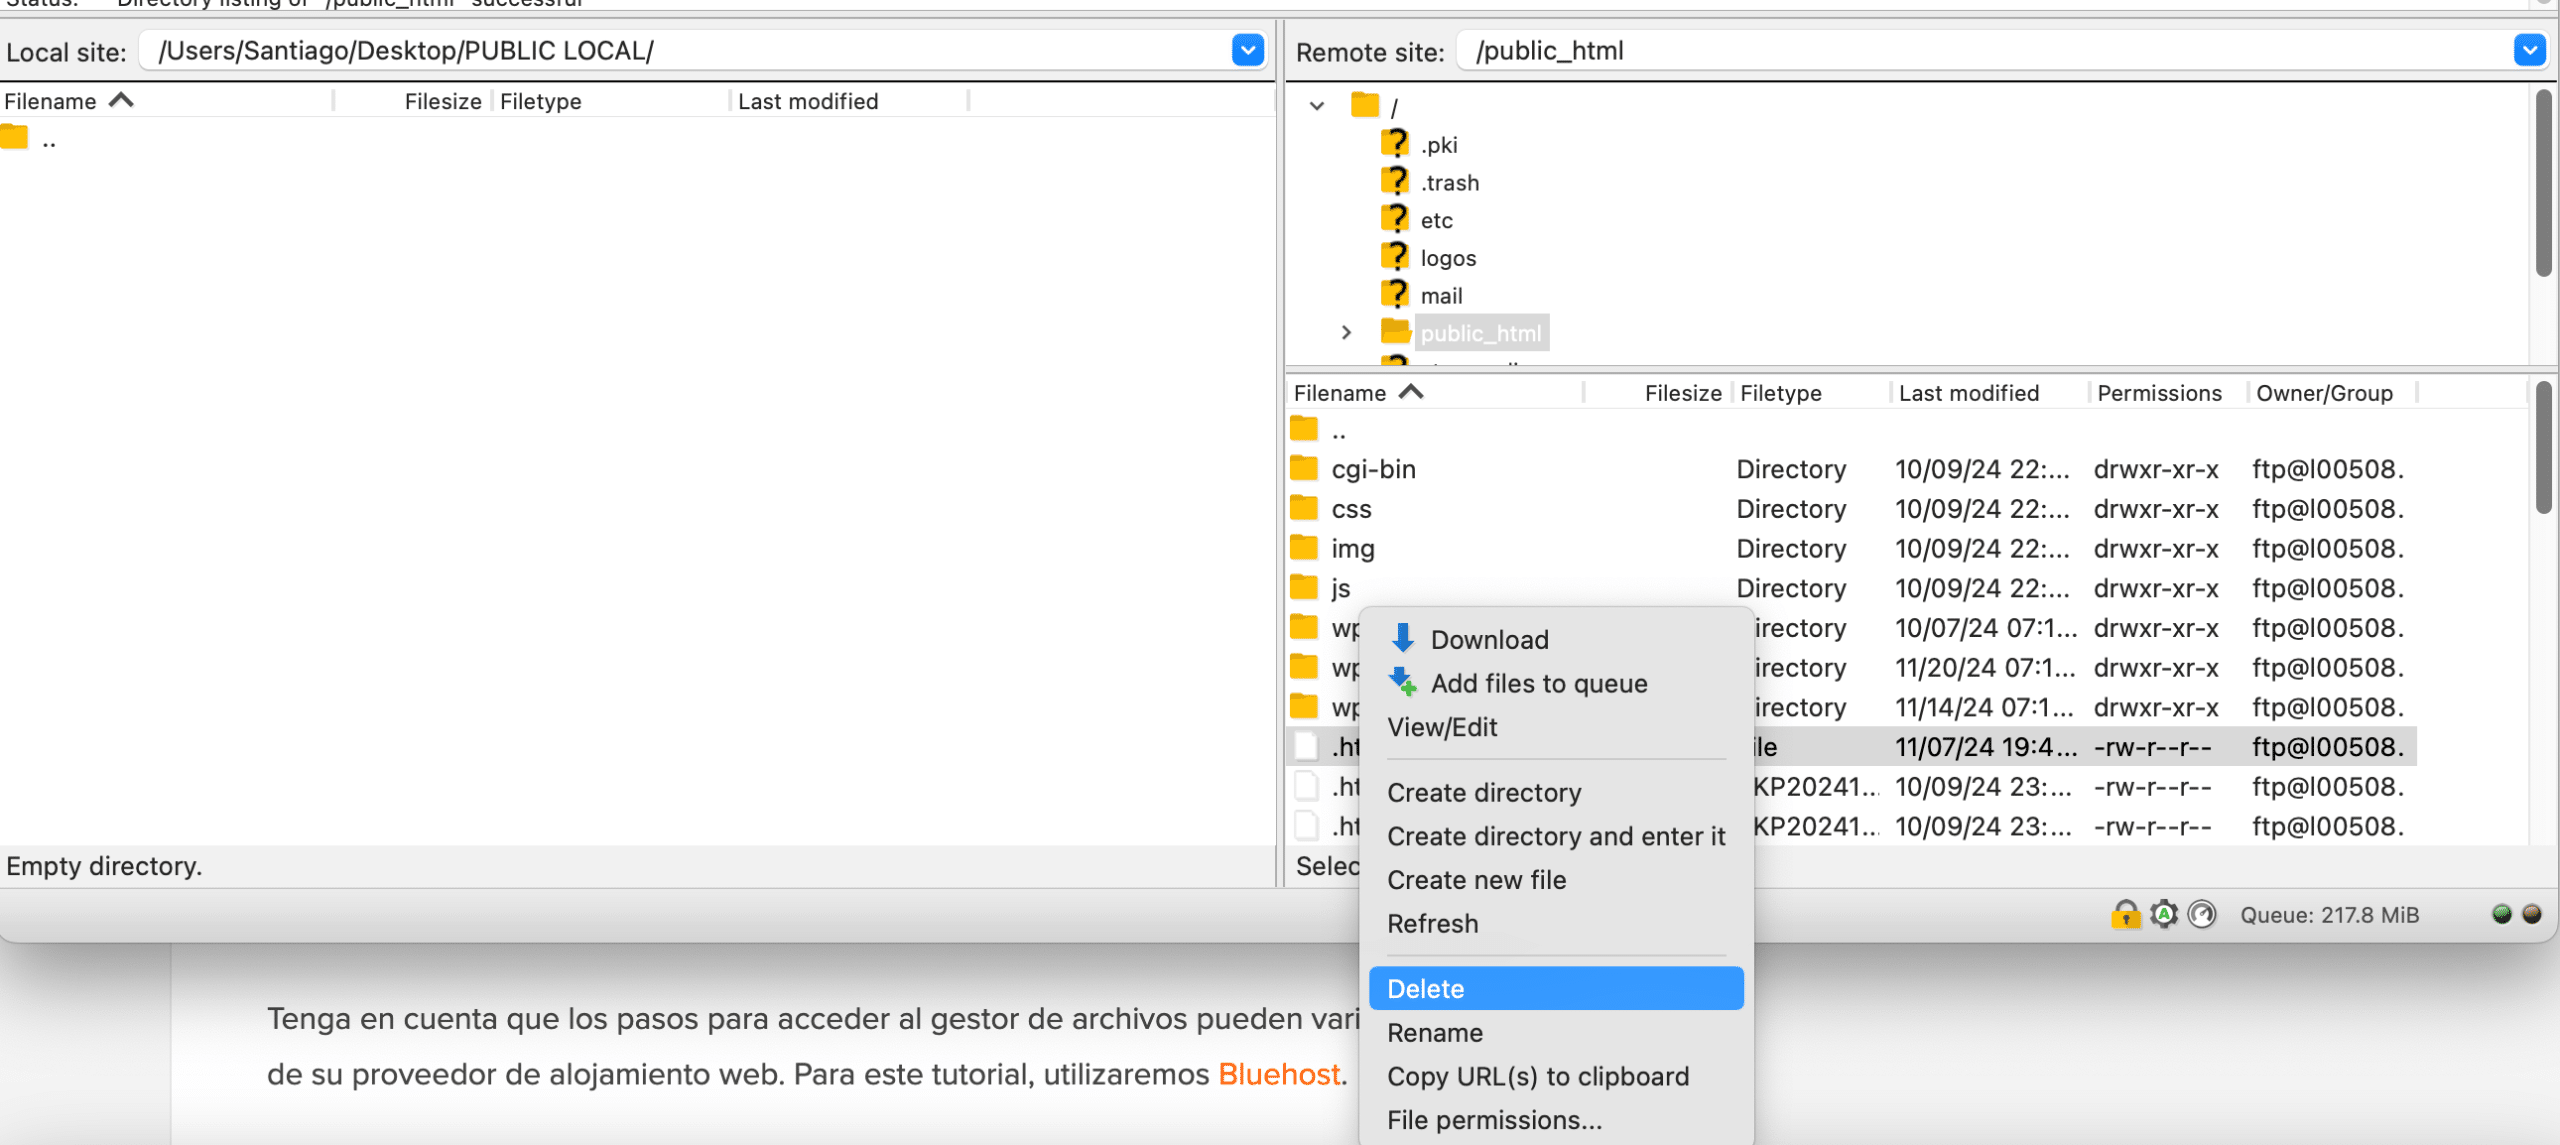Click the lock encryption icon in status bar

click(2125, 914)
